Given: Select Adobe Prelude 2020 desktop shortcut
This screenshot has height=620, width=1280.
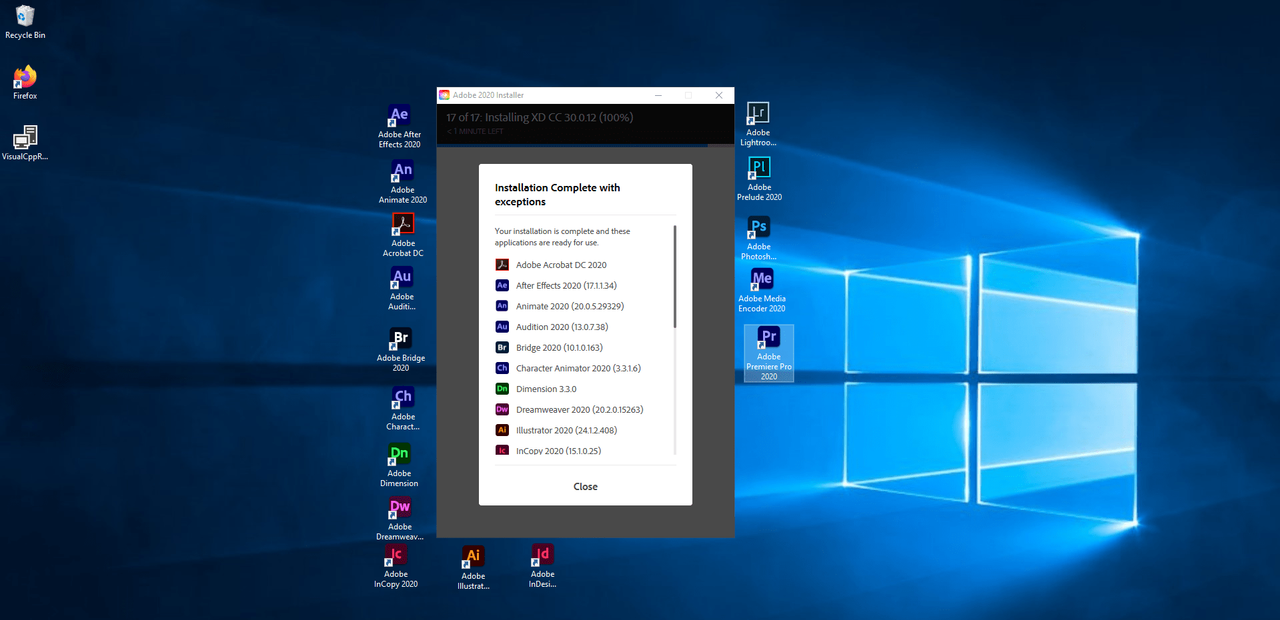Looking at the screenshot, I should click(x=759, y=180).
